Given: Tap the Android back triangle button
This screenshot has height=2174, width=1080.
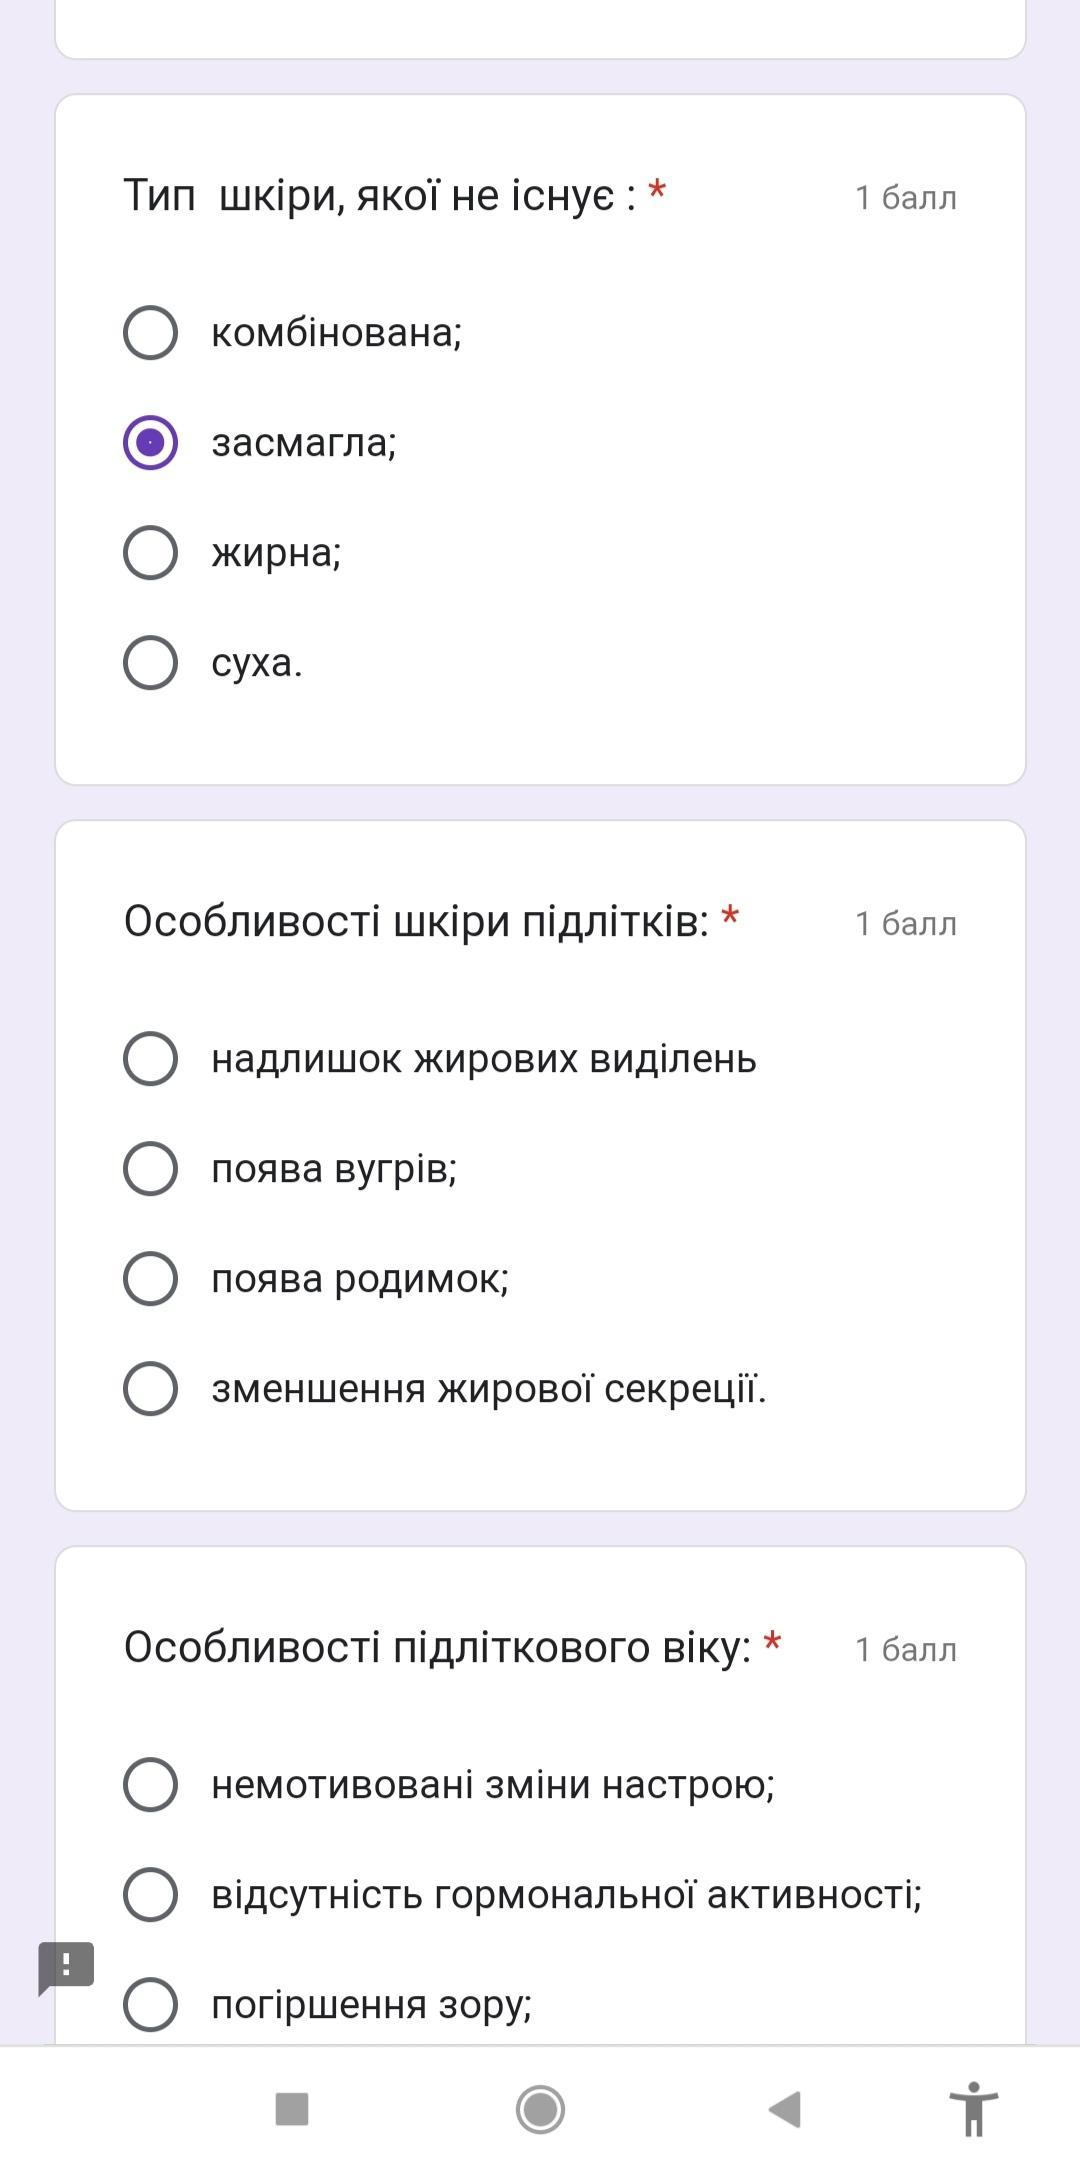Looking at the screenshot, I should [785, 2109].
